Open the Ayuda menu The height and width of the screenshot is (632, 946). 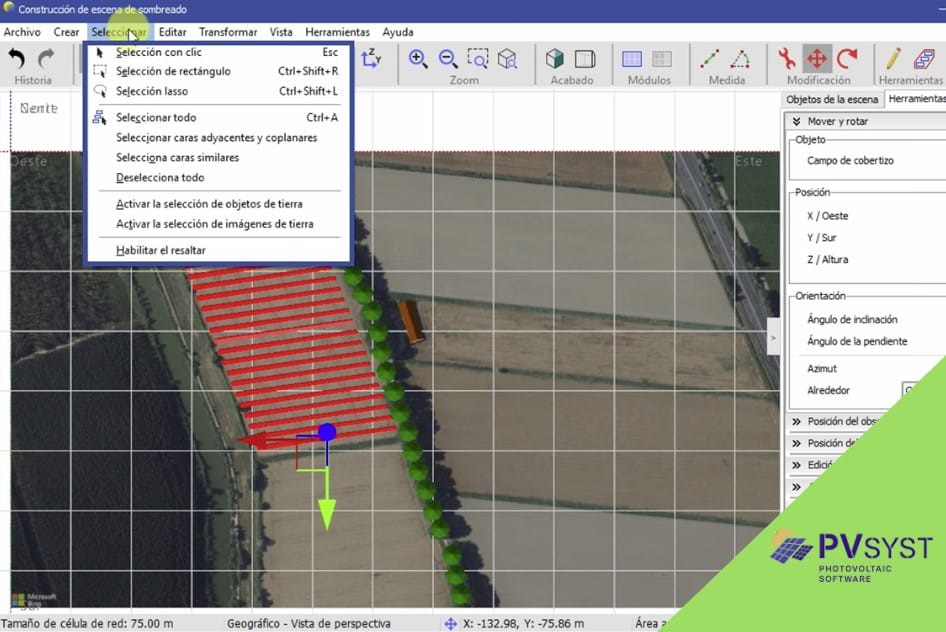(x=398, y=32)
